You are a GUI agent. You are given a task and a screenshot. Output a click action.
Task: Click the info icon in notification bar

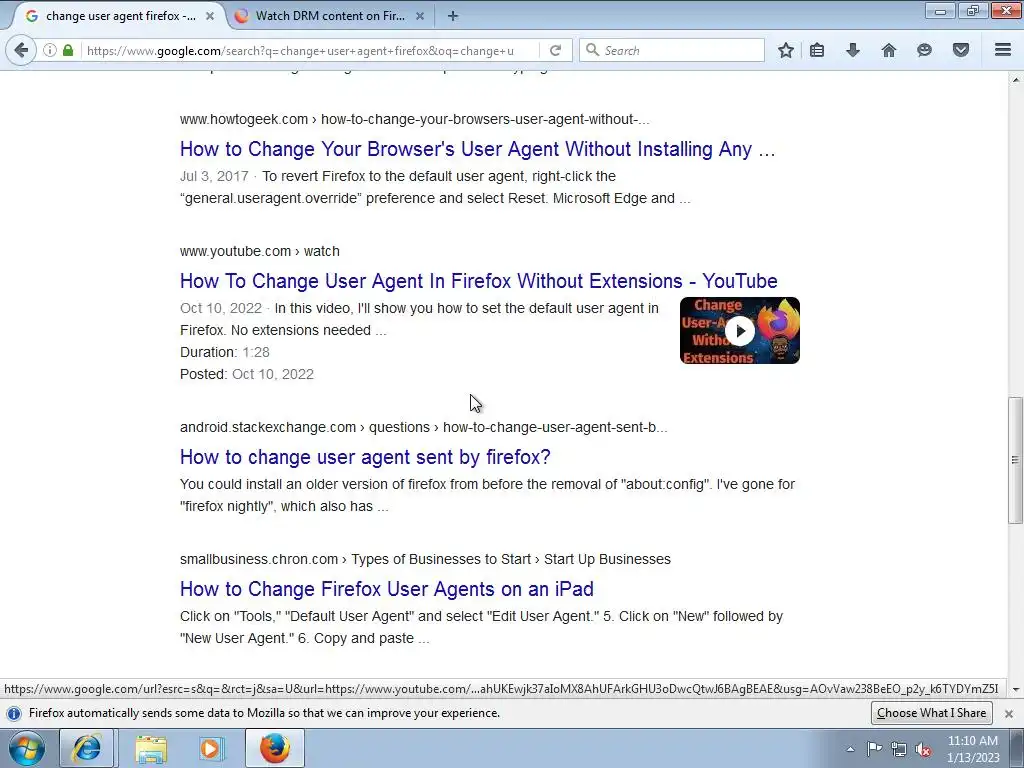(14, 713)
